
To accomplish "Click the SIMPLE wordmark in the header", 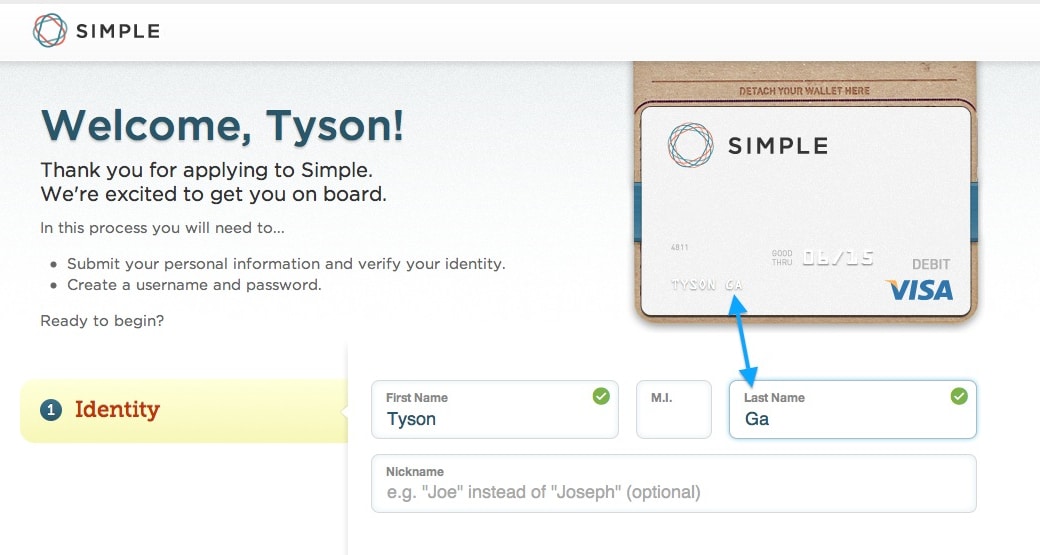I will [118, 31].
